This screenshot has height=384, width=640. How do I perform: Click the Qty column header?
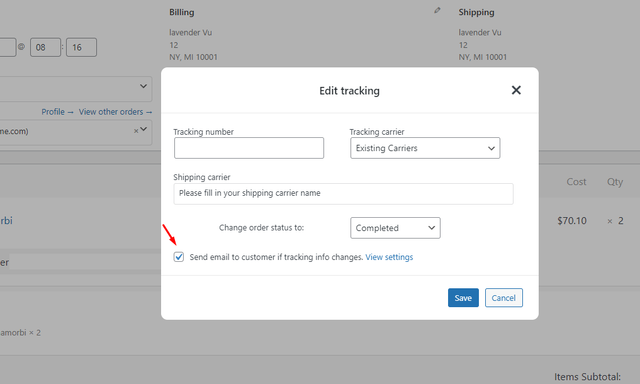click(615, 182)
